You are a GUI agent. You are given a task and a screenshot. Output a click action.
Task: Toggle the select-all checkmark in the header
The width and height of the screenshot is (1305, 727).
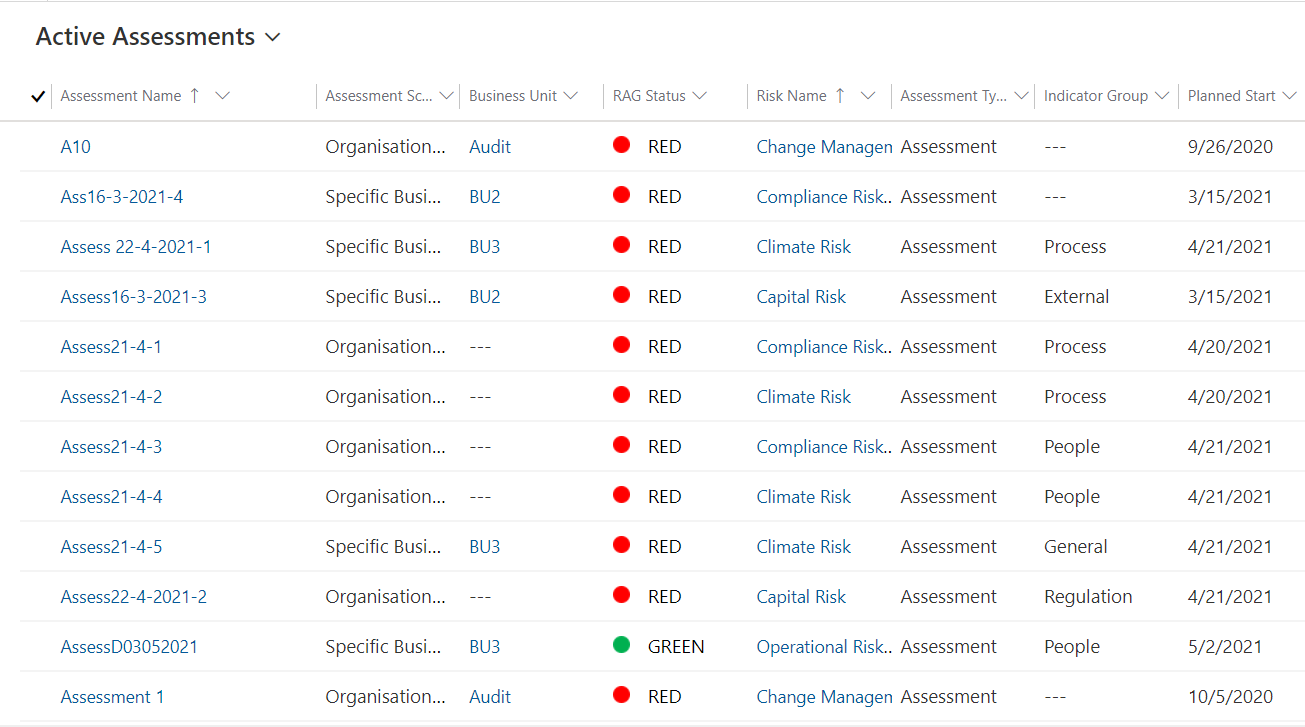point(39,96)
